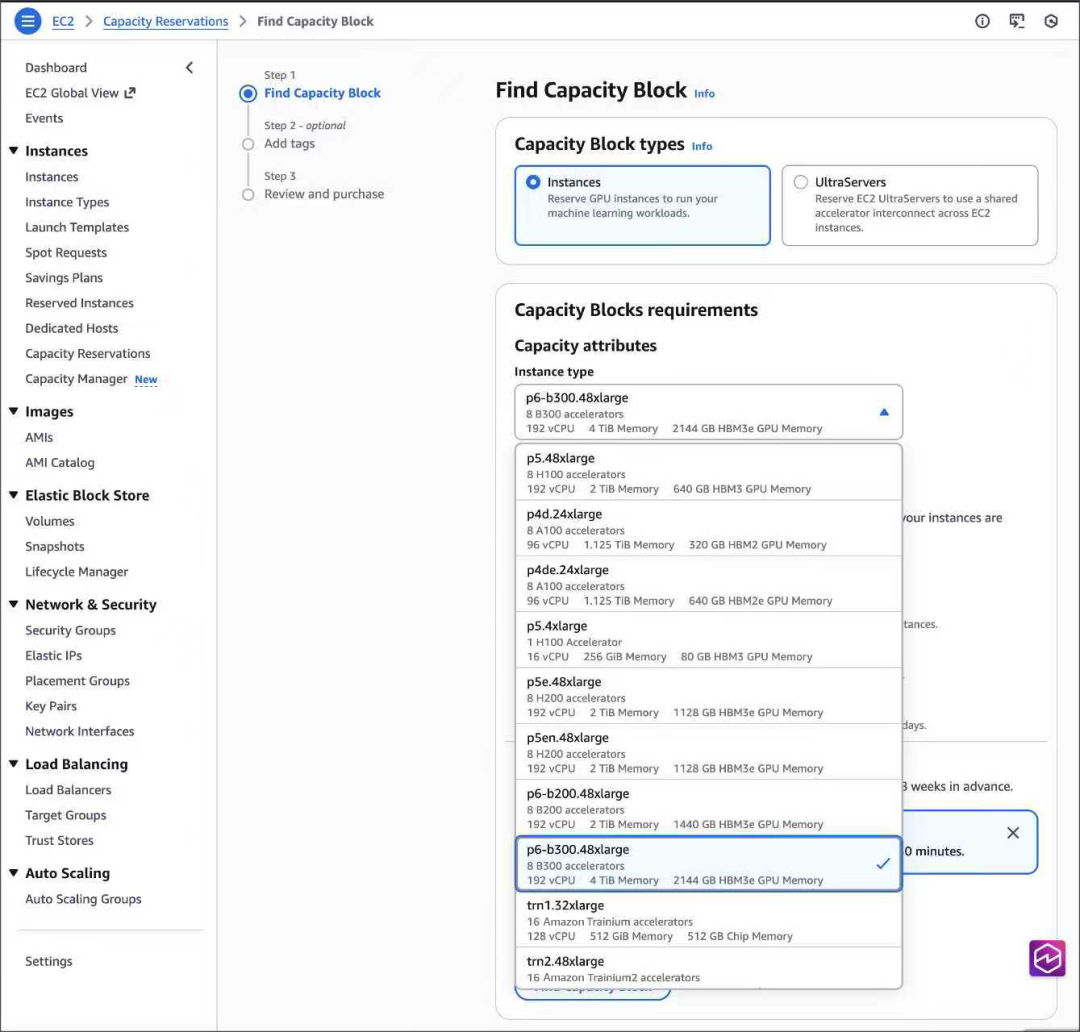
Task: Pick the checked p6-b300.48xlarge list option
Action: (x=708, y=864)
